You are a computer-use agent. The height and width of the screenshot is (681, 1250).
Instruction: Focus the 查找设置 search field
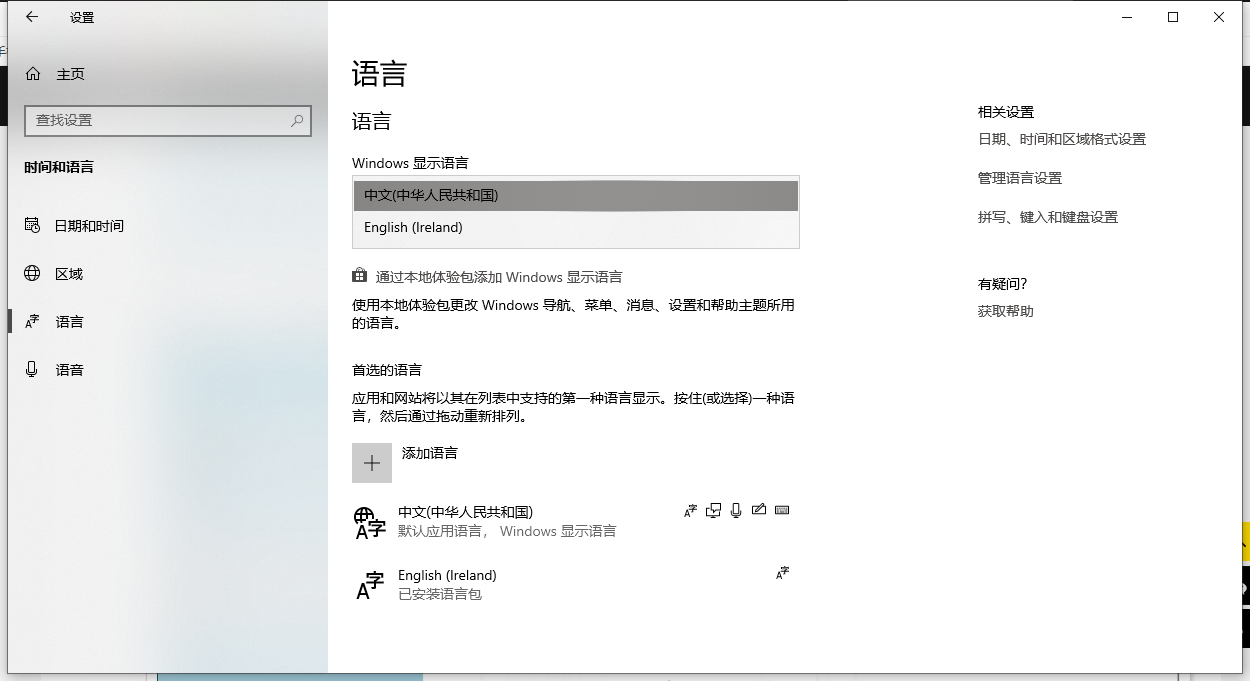click(168, 120)
